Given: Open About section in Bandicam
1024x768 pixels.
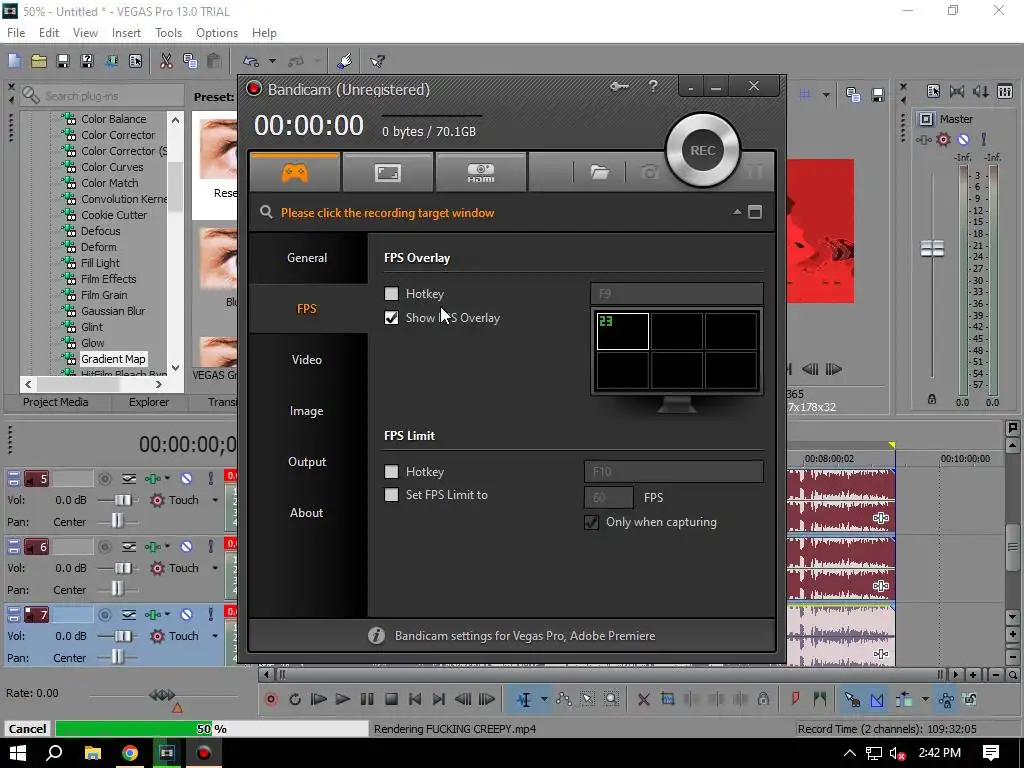Looking at the screenshot, I should [307, 513].
